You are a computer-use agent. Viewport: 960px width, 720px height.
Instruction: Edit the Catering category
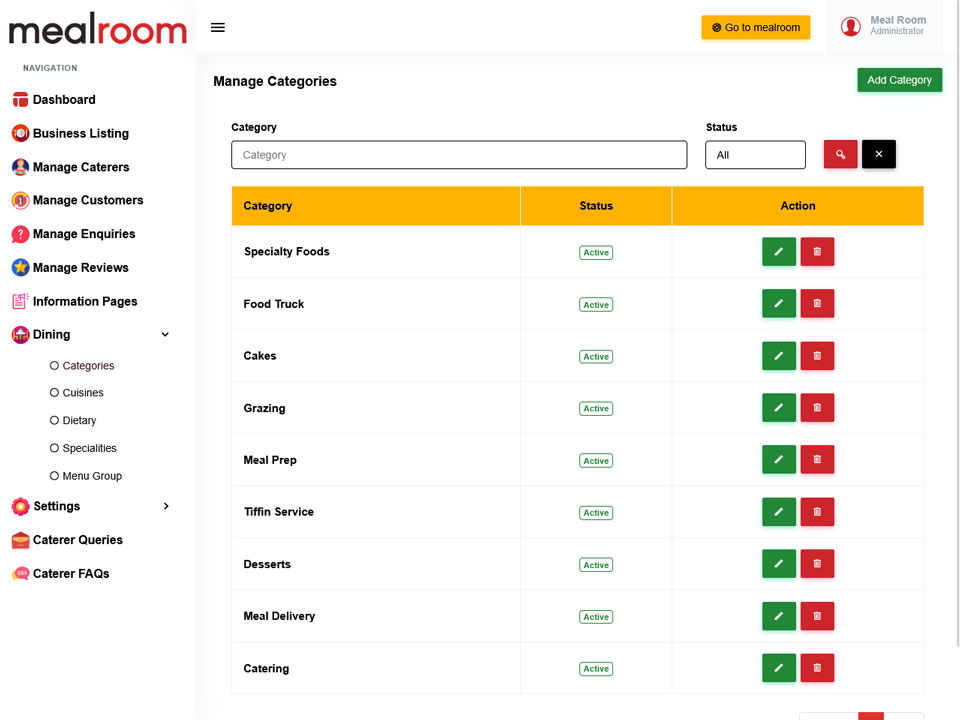point(779,668)
